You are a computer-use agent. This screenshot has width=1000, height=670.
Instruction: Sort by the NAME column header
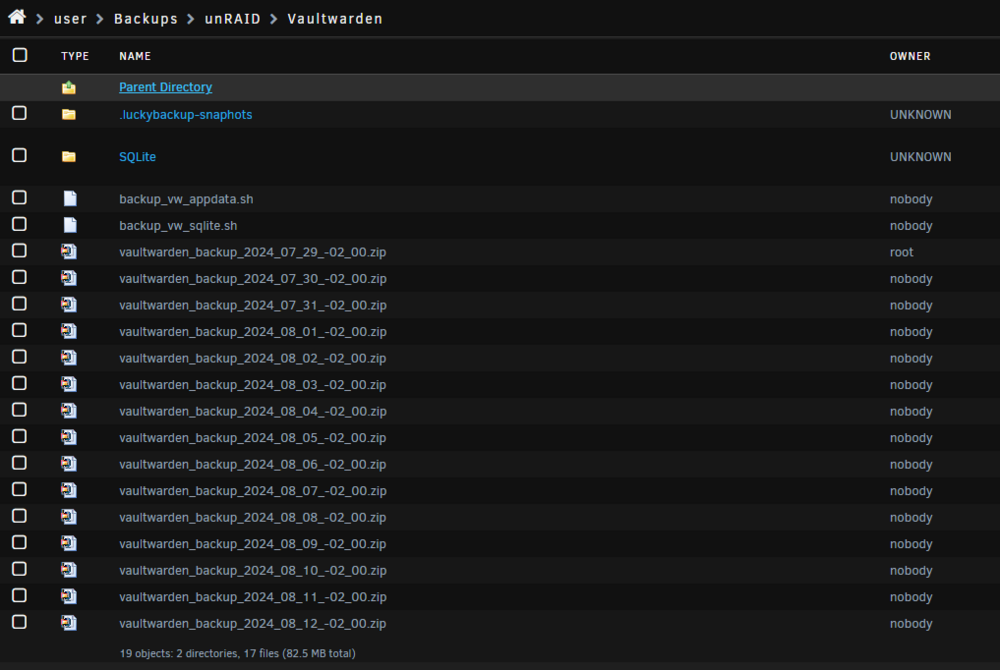[135, 56]
